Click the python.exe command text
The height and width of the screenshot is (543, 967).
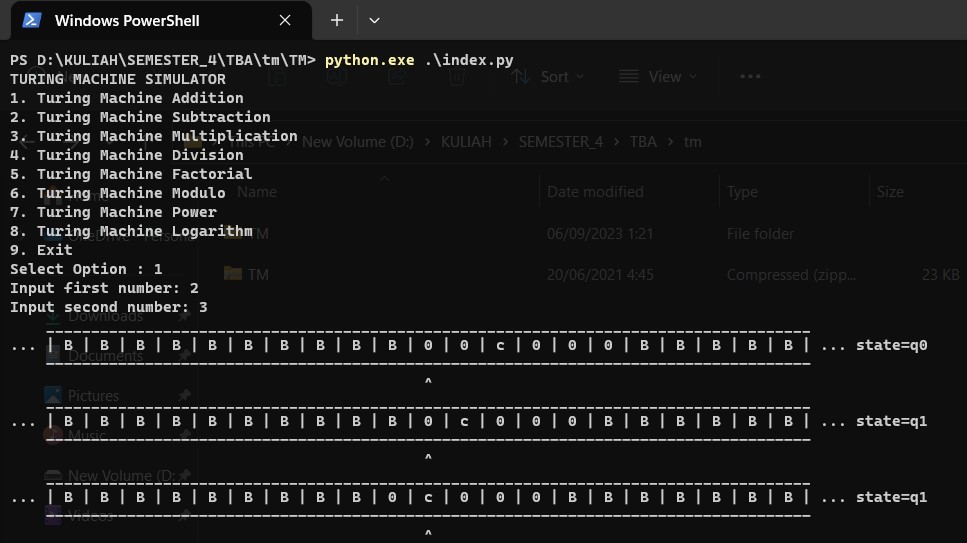tap(369, 60)
